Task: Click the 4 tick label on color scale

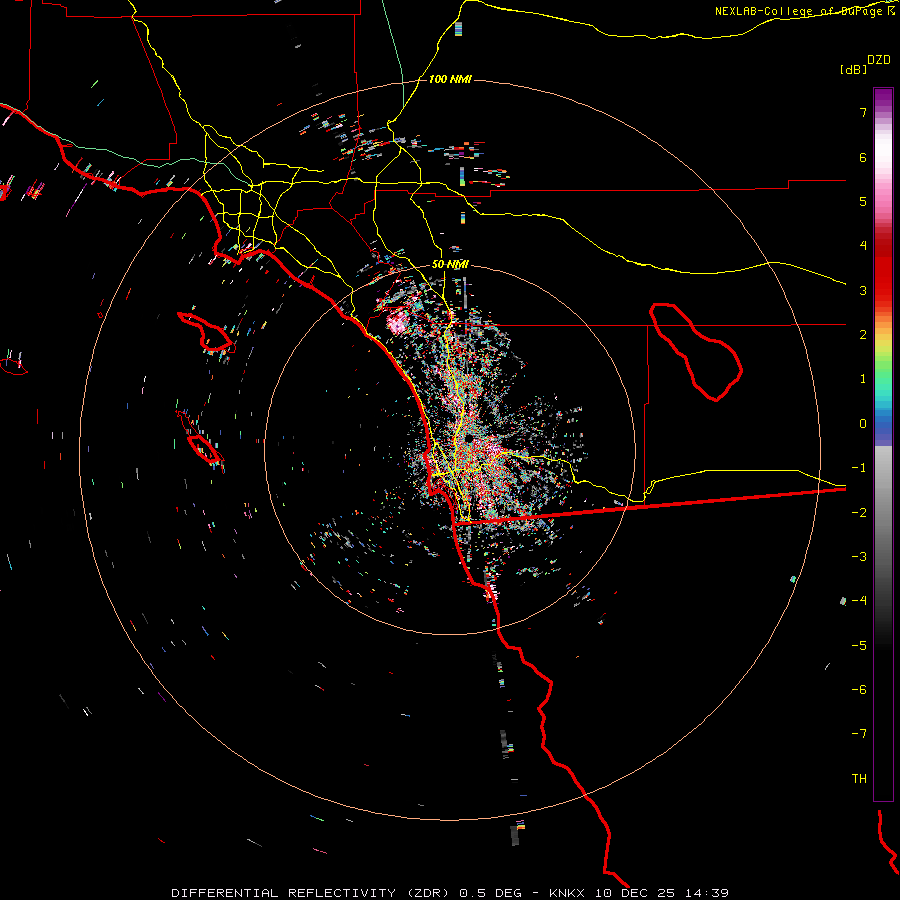Action: [863, 245]
